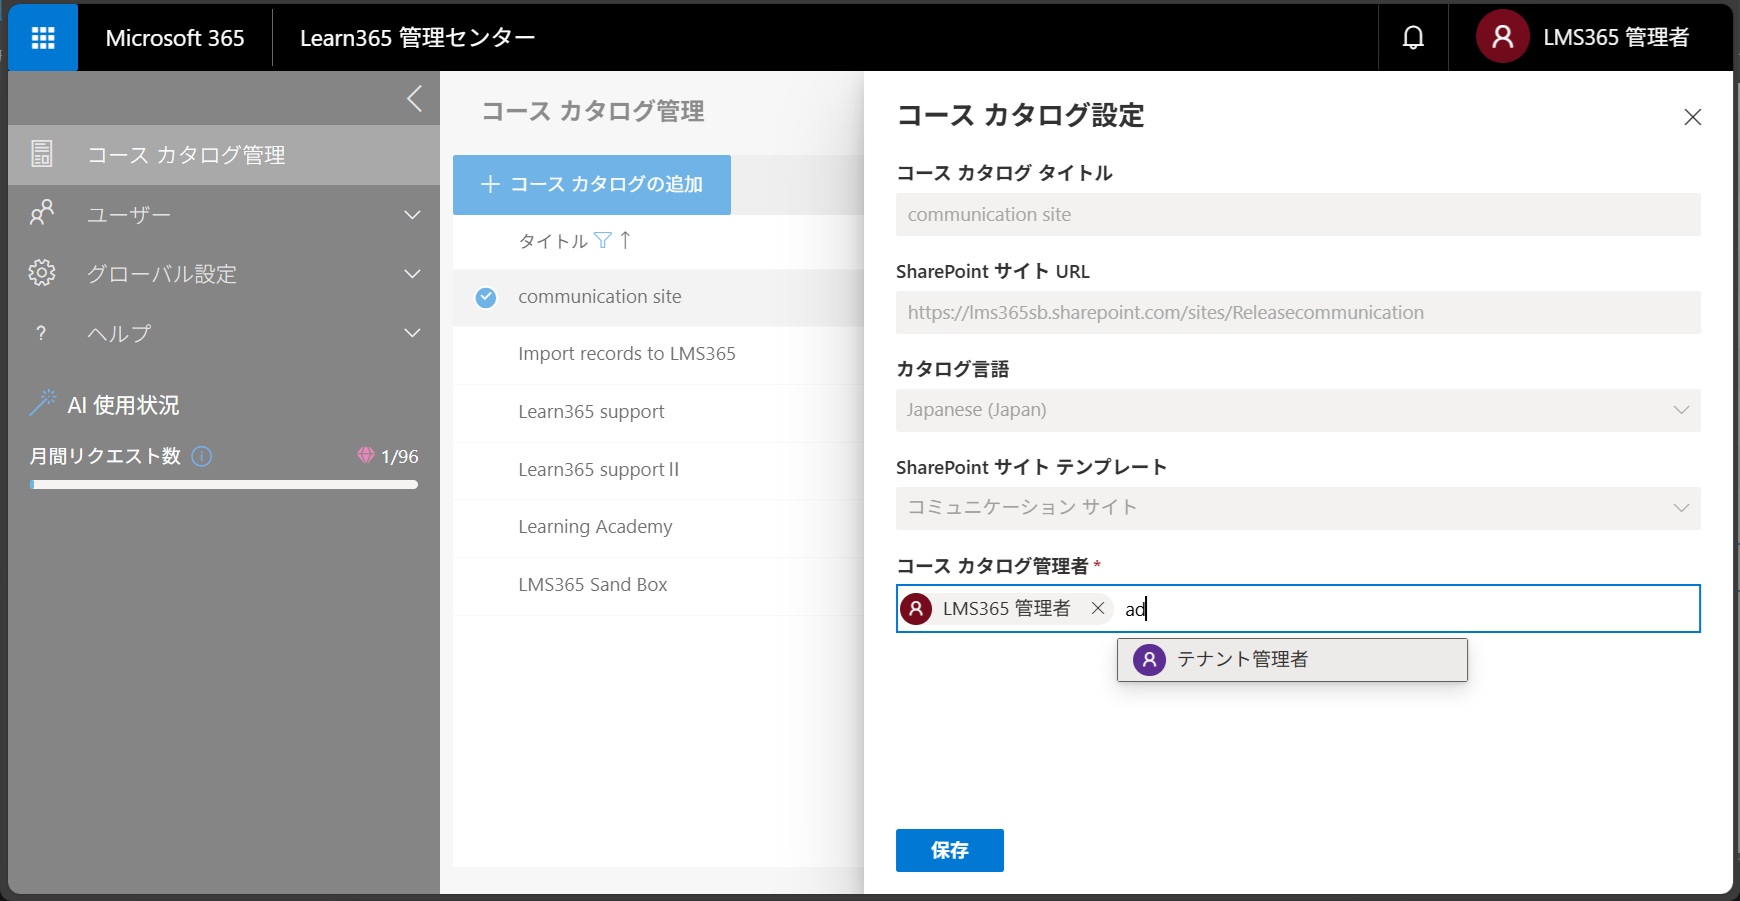The image size is (1740, 901).
Task: Expand the ユーザー menu chevron
Action: [x=412, y=215]
